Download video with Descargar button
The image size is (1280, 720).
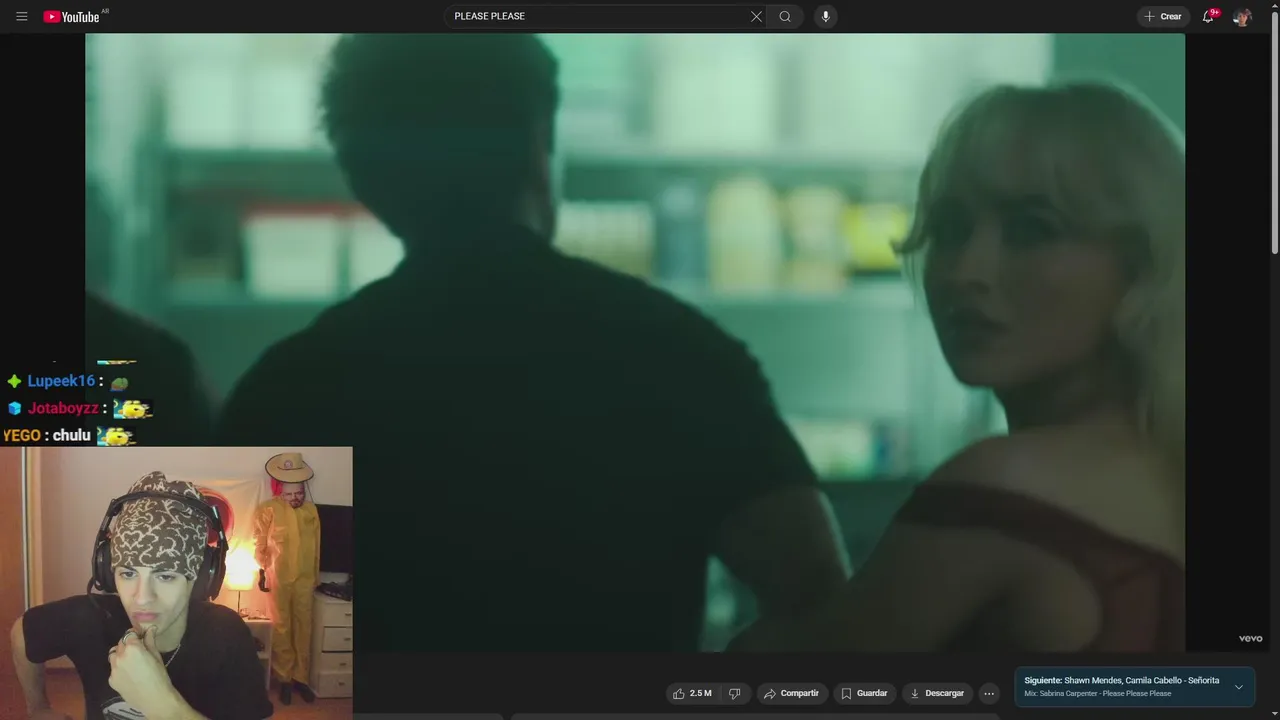tap(937, 693)
